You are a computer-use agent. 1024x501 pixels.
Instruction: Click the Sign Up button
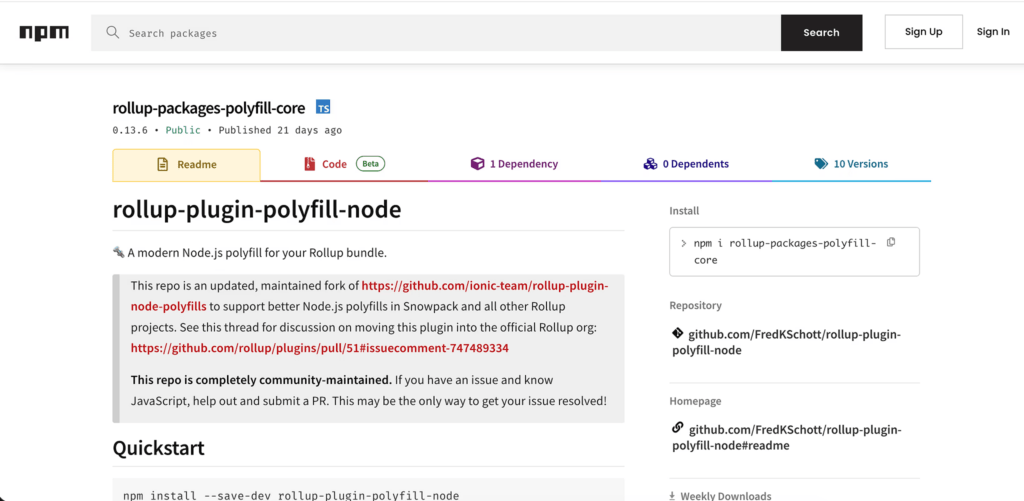click(923, 32)
